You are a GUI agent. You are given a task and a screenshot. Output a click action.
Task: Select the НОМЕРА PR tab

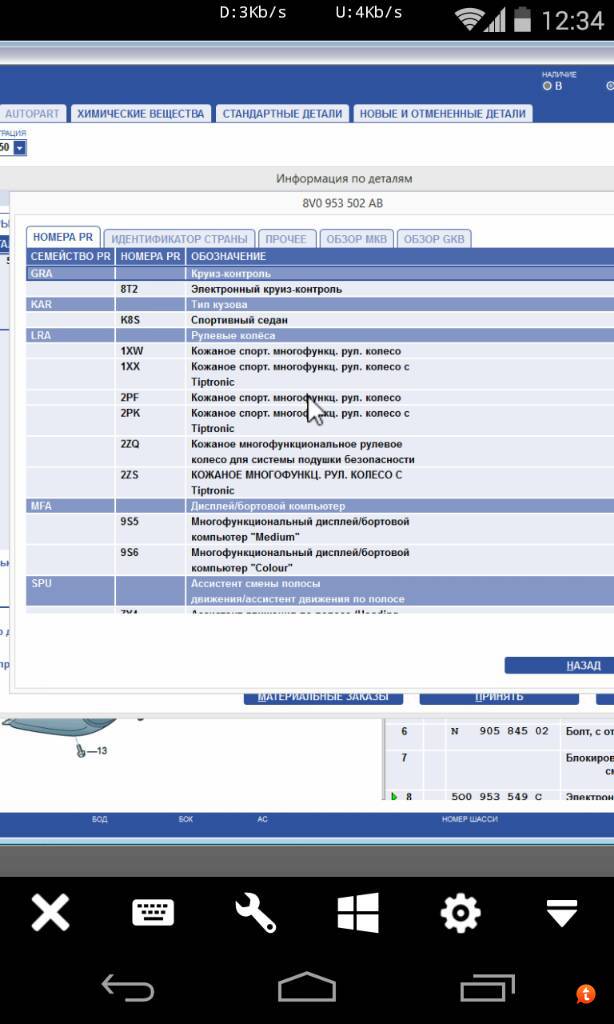click(63, 237)
